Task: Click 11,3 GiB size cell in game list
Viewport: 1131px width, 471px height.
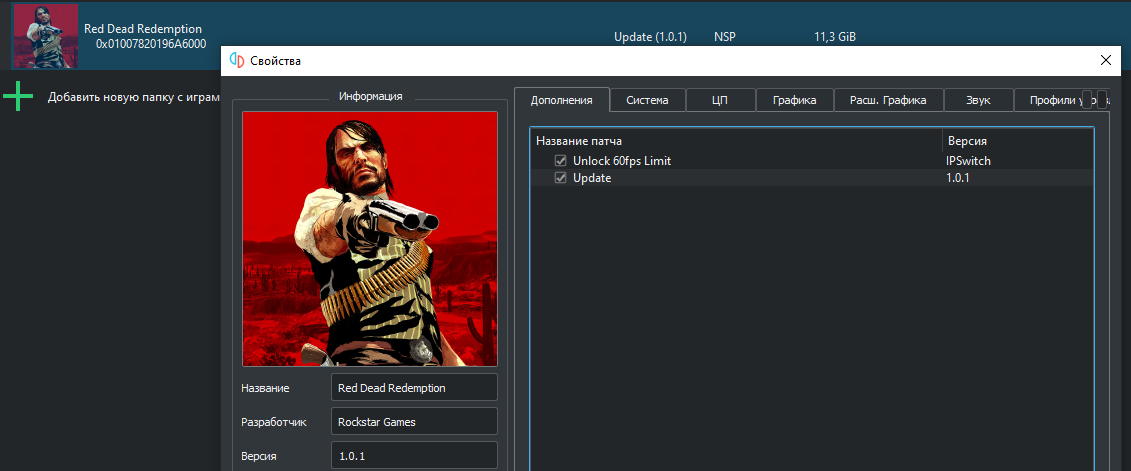Action: click(835, 36)
